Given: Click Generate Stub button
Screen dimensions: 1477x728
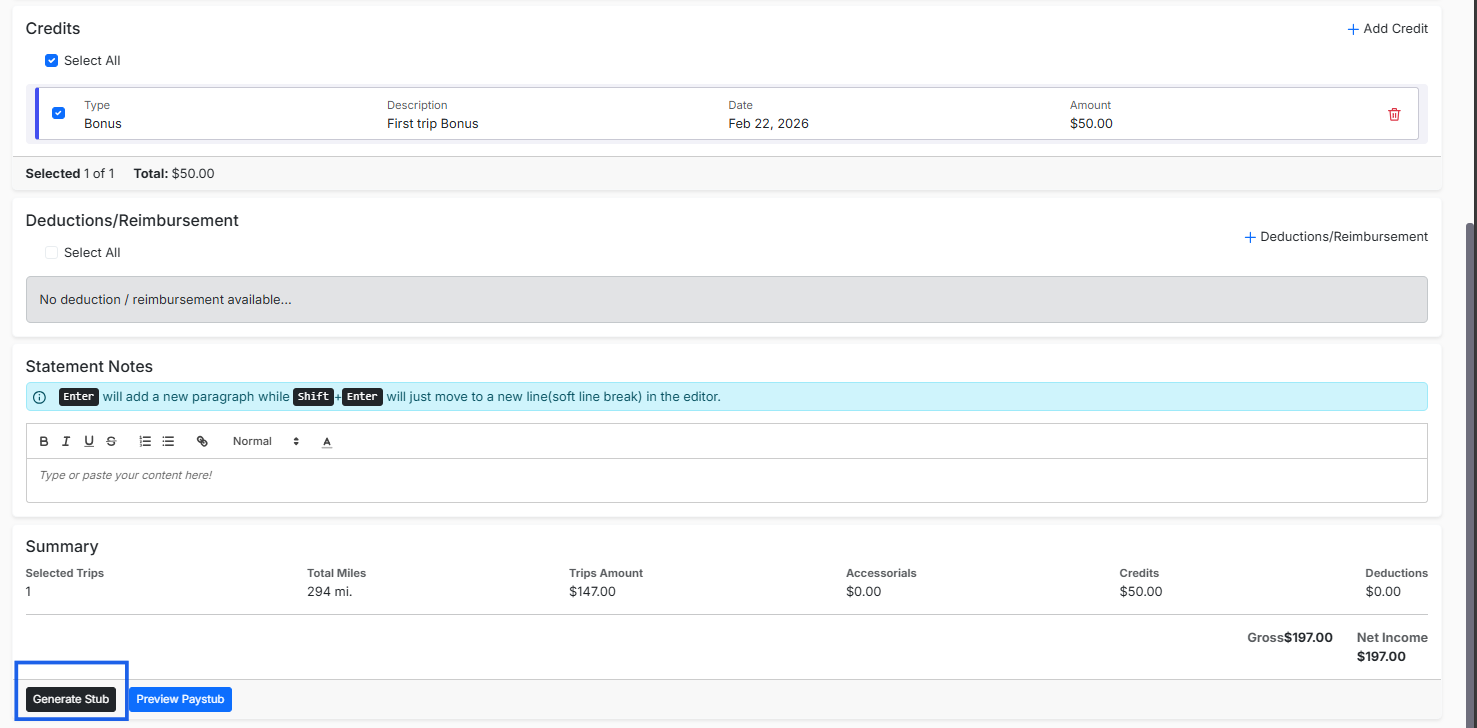Looking at the screenshot, I should pyautogui.click(x=71, y=699).
